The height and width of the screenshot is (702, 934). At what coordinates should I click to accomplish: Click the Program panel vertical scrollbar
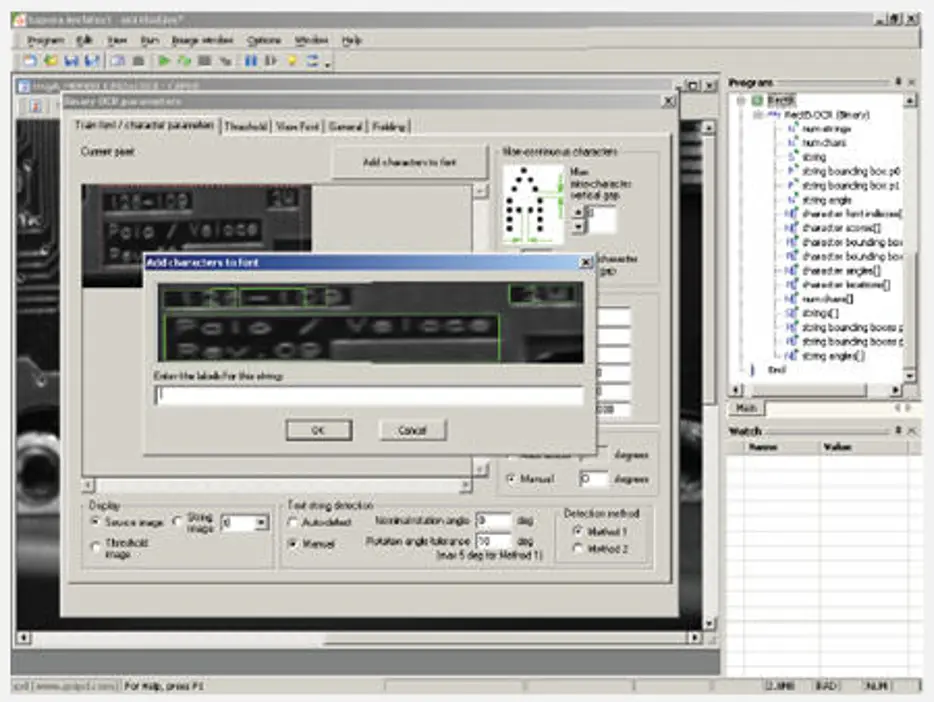click(x=910, y=238)
